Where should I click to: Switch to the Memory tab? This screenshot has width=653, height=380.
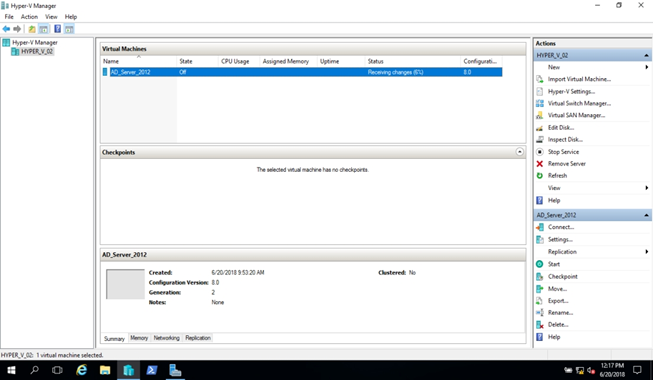coord(139,338)
